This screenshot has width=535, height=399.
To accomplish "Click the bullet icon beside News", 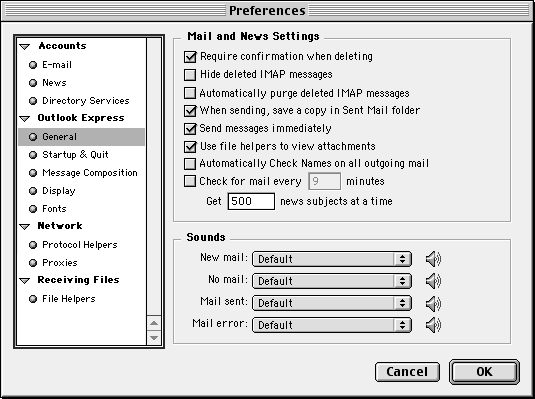I will point(33,83).
